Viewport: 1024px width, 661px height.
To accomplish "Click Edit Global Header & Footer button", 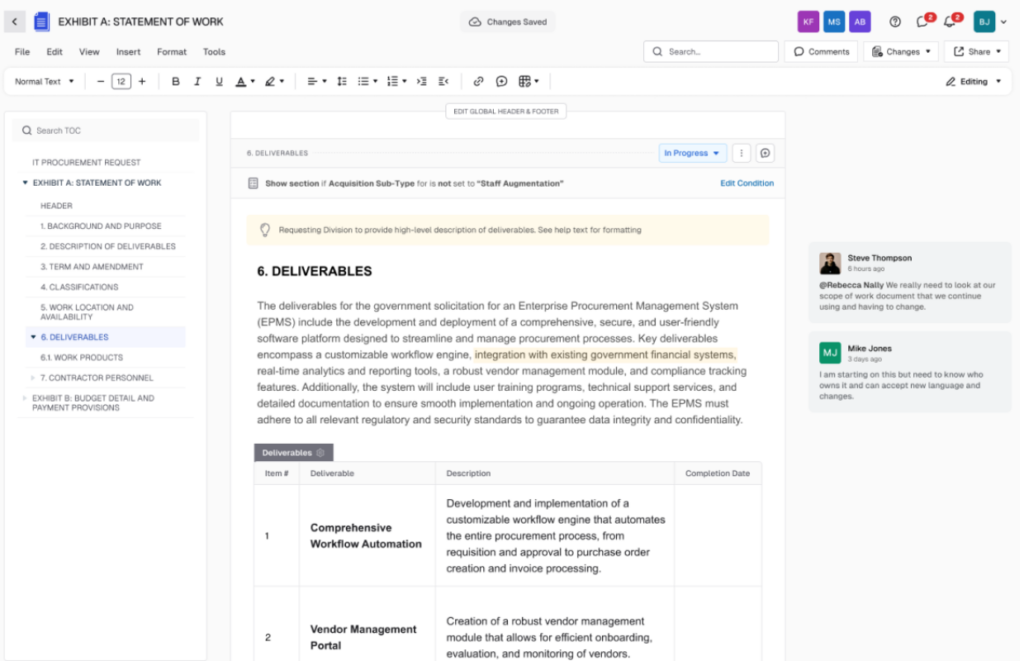I will coord(505,111).
